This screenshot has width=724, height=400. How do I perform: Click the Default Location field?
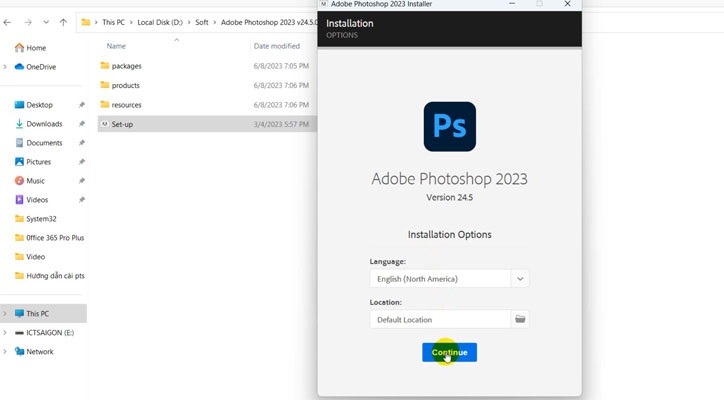[440, 319]
